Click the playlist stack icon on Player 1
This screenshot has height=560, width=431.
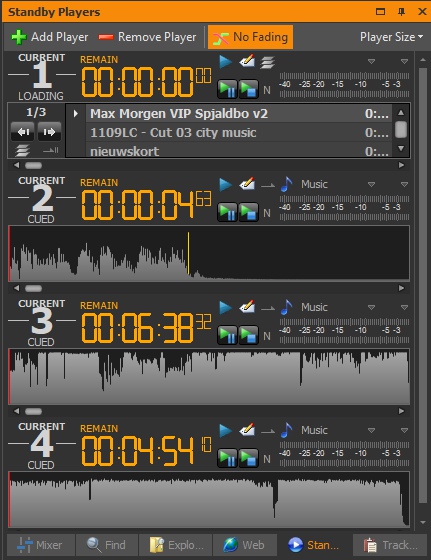[x=267, y=62]
